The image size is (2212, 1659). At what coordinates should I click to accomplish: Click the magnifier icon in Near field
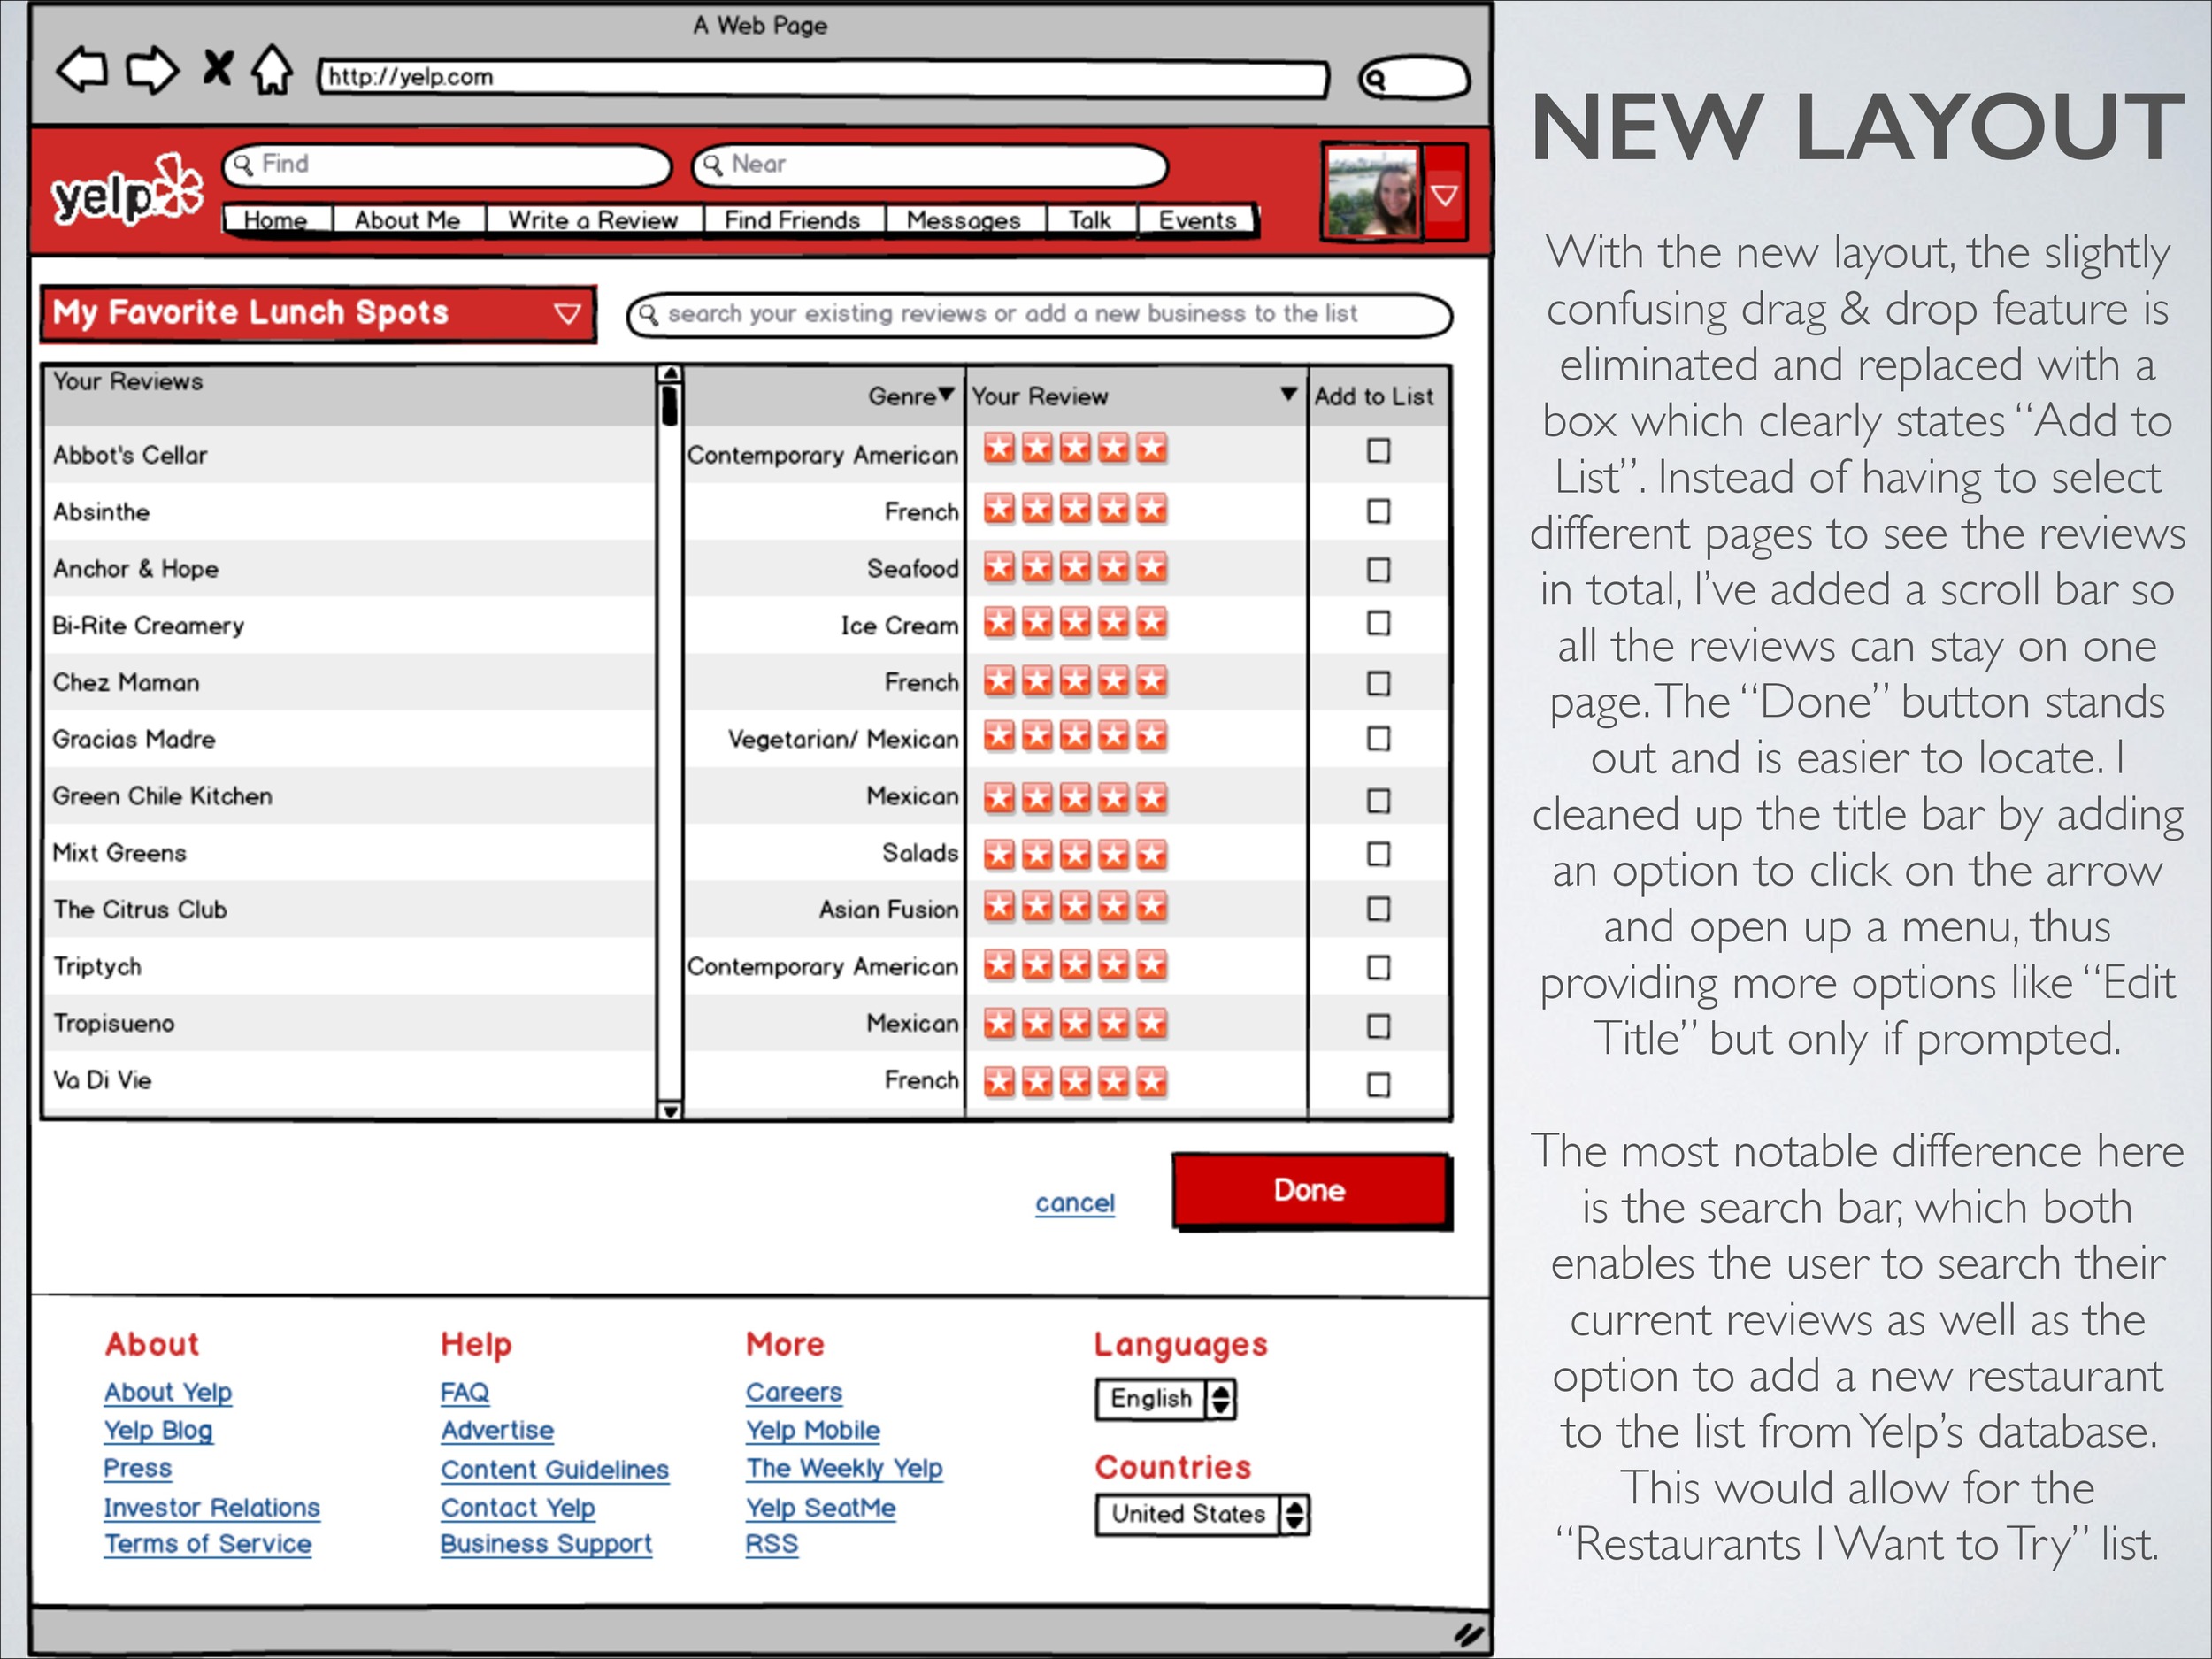click(712, 165)
